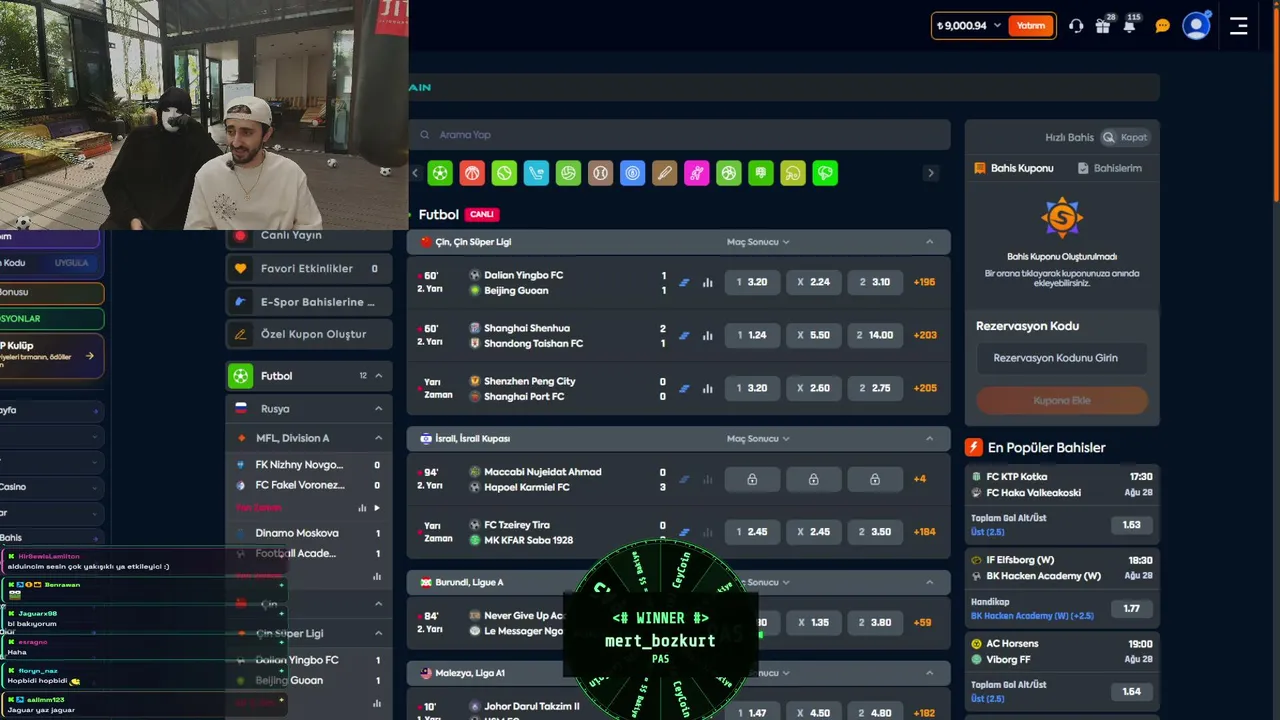The height and width of the screenshot is (720, 1280).
Task: Open Özel Kupon Oluştur menu item
Action: coord(309,334)
